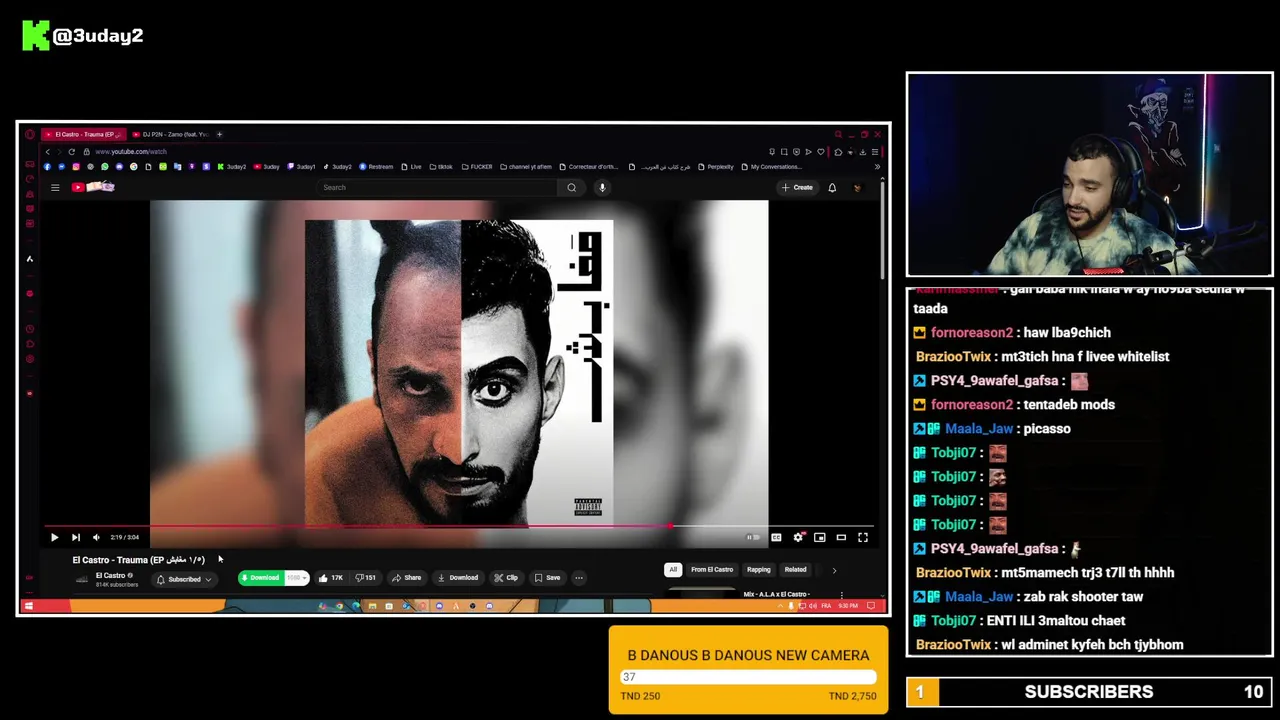This screenshot has height=720, width=1280.
Task: Open YouTube hamburger guide menu
Action: (x=55, y=187)
